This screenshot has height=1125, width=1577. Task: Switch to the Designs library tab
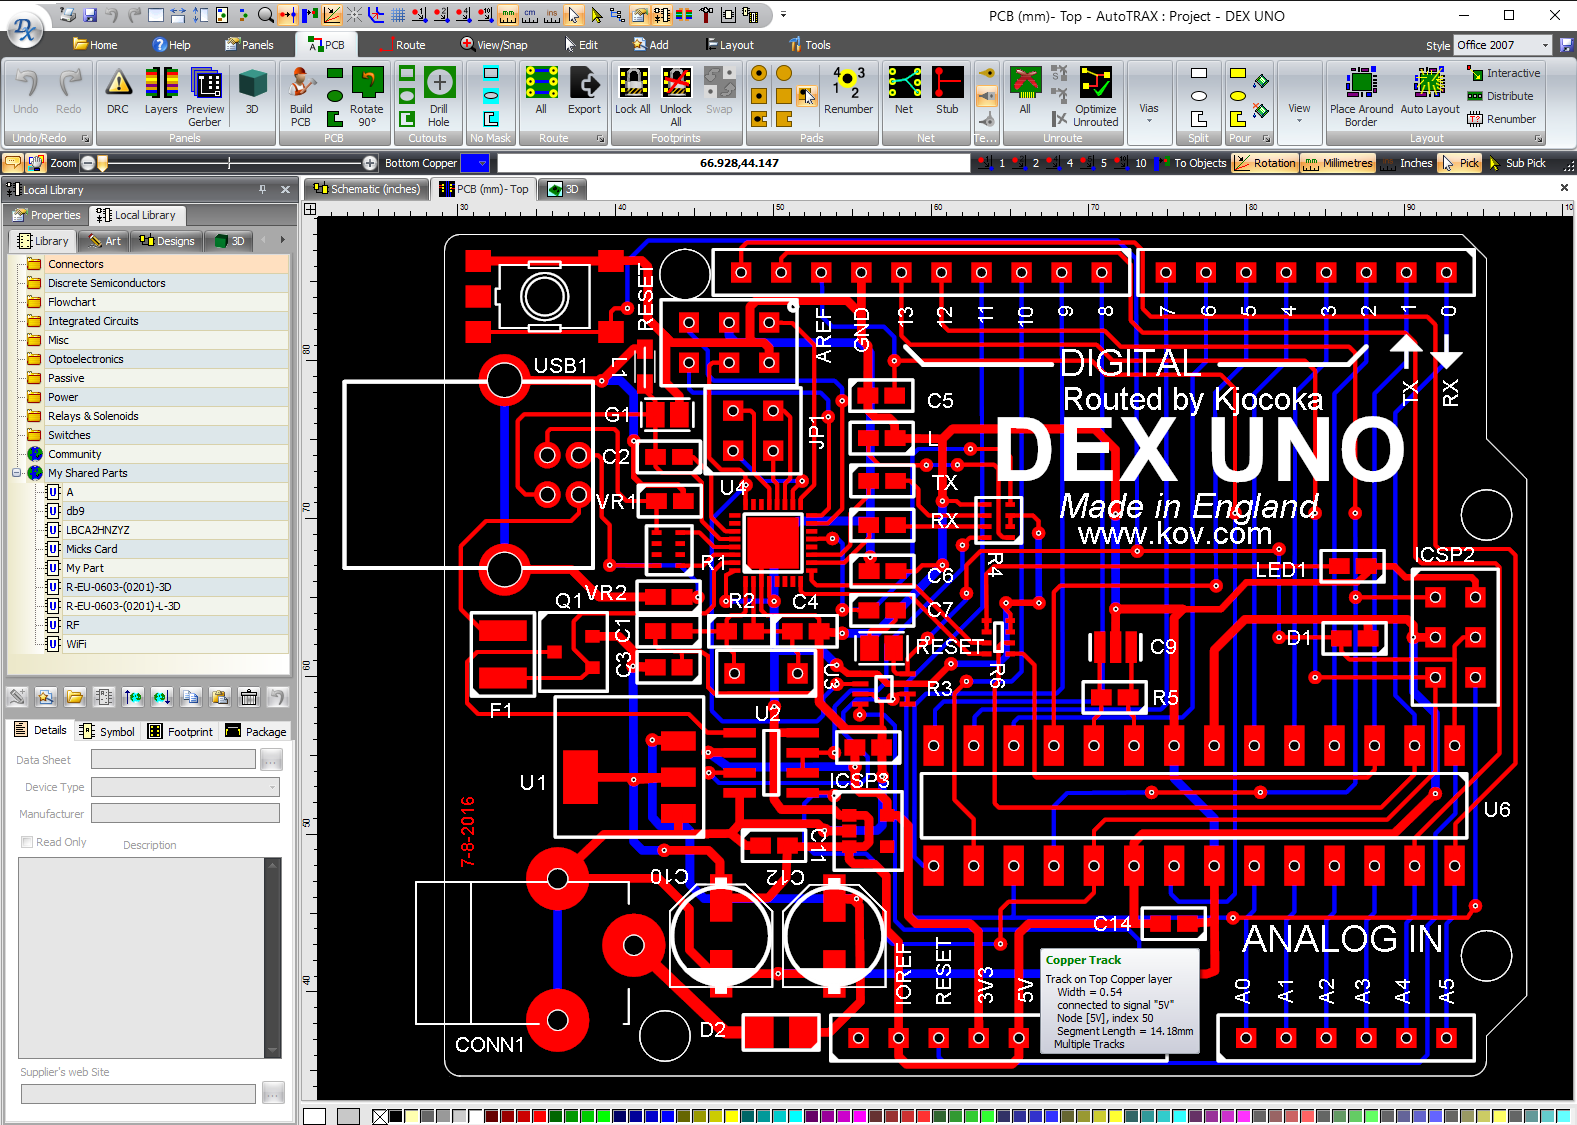click(x=167, y=241)
